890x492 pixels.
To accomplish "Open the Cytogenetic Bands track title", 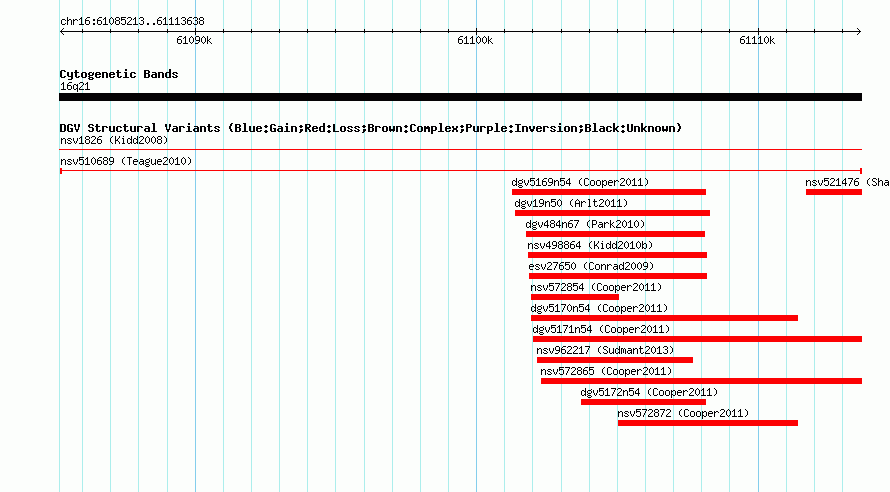I will click(119, 74).
